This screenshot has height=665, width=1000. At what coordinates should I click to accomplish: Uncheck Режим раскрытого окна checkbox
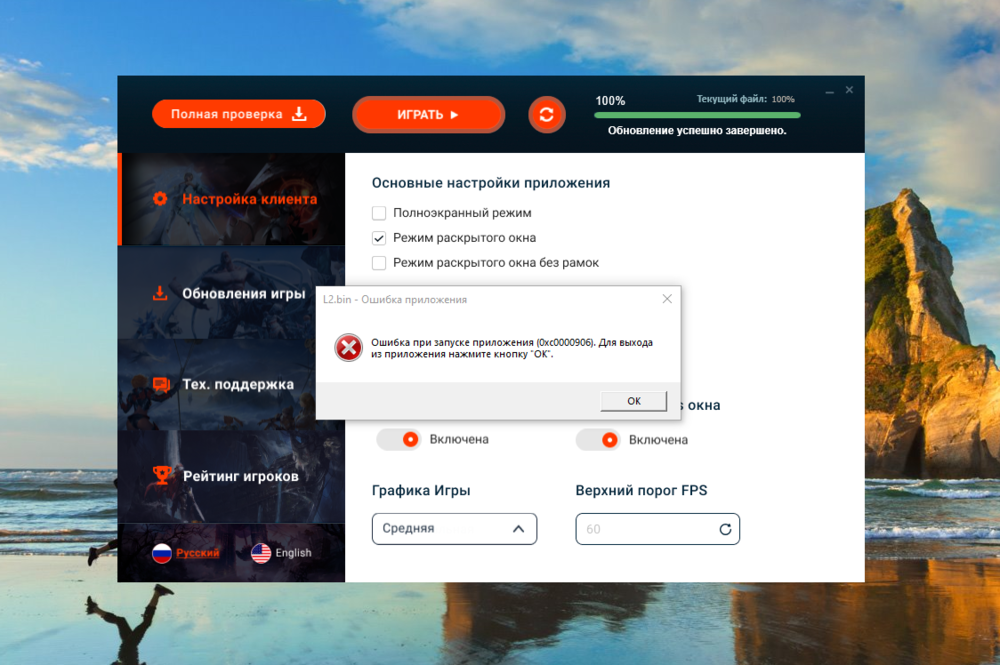[379, 238]
